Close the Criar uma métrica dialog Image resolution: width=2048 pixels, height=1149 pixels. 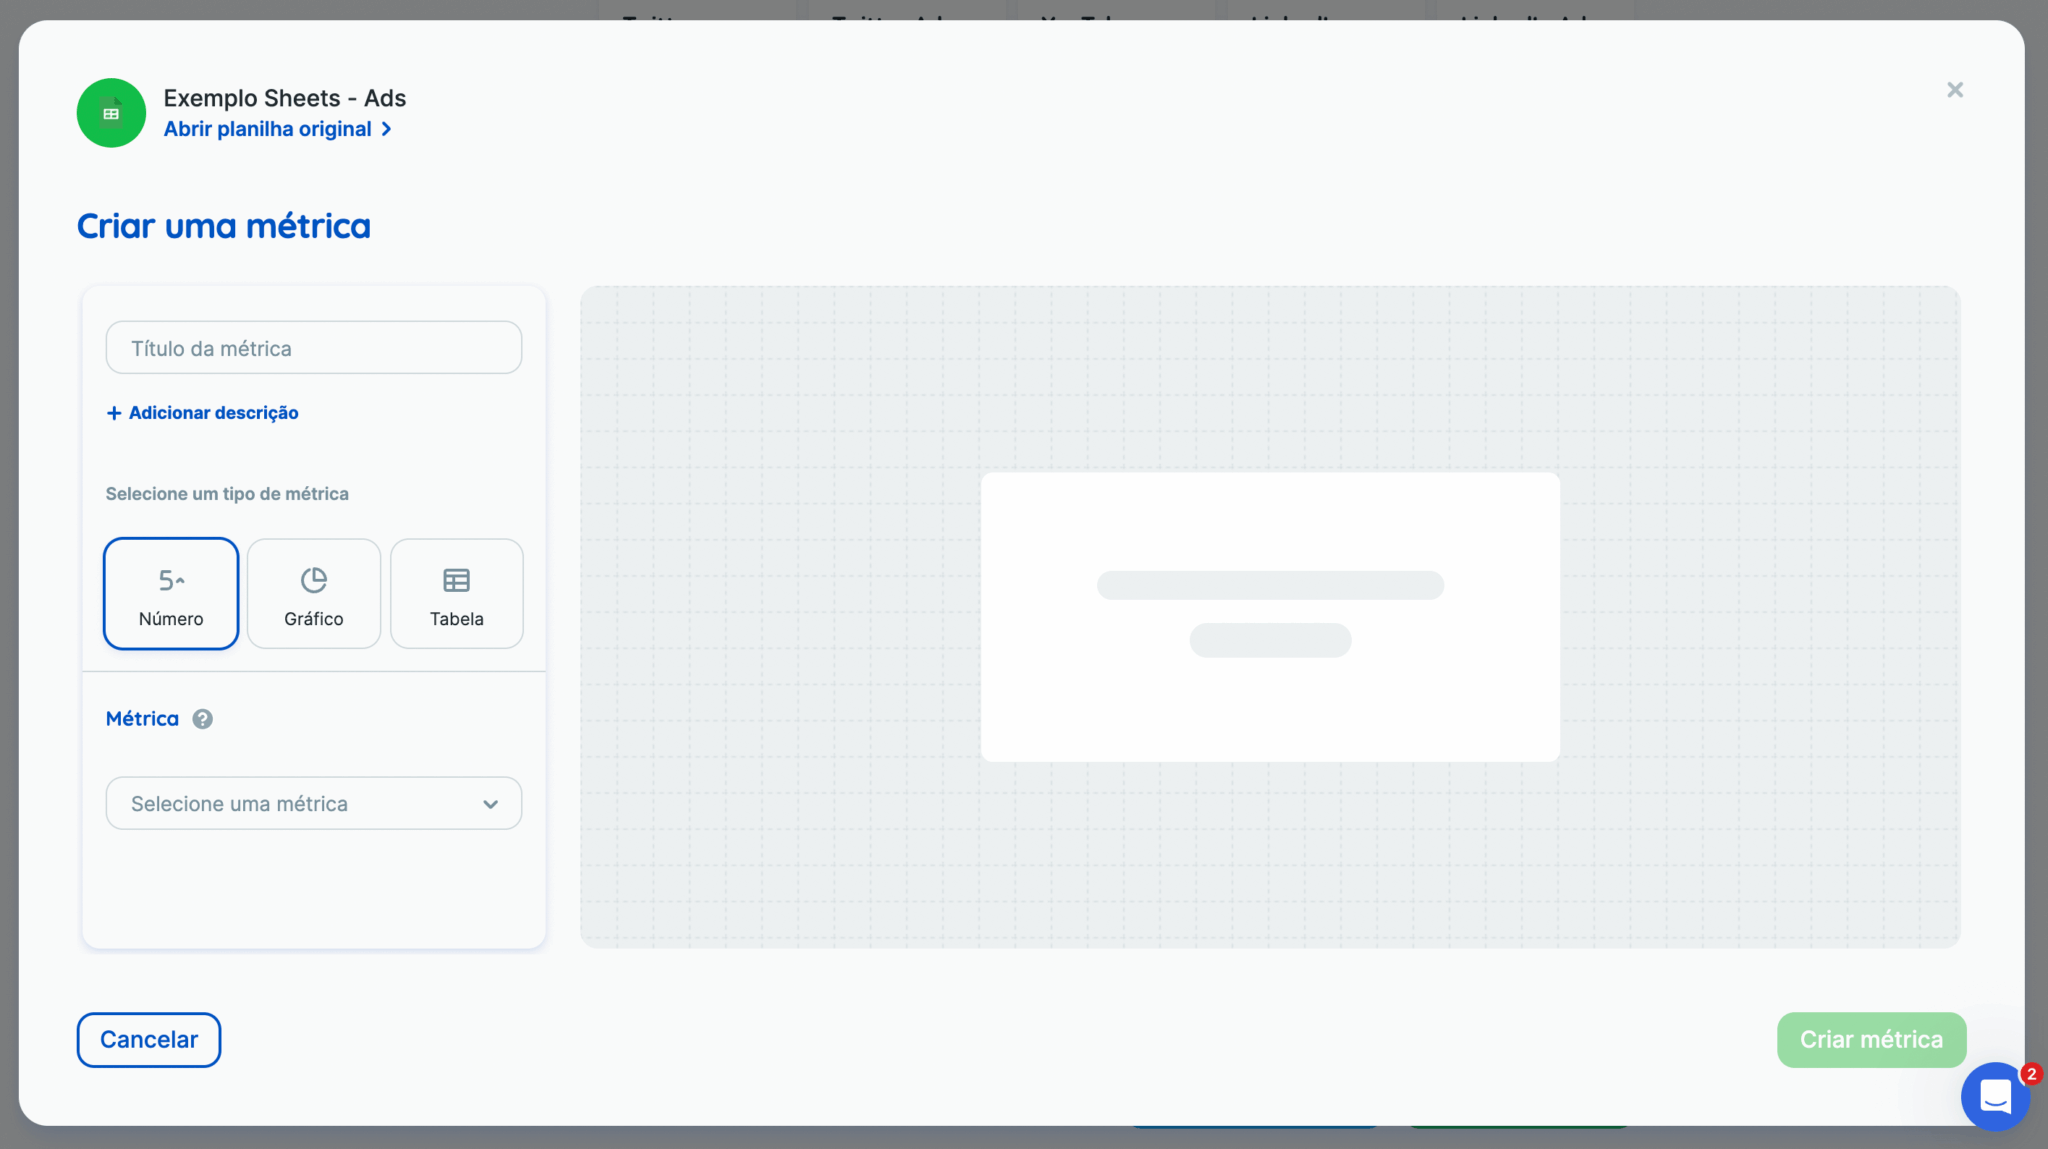tap(1955, 90)
